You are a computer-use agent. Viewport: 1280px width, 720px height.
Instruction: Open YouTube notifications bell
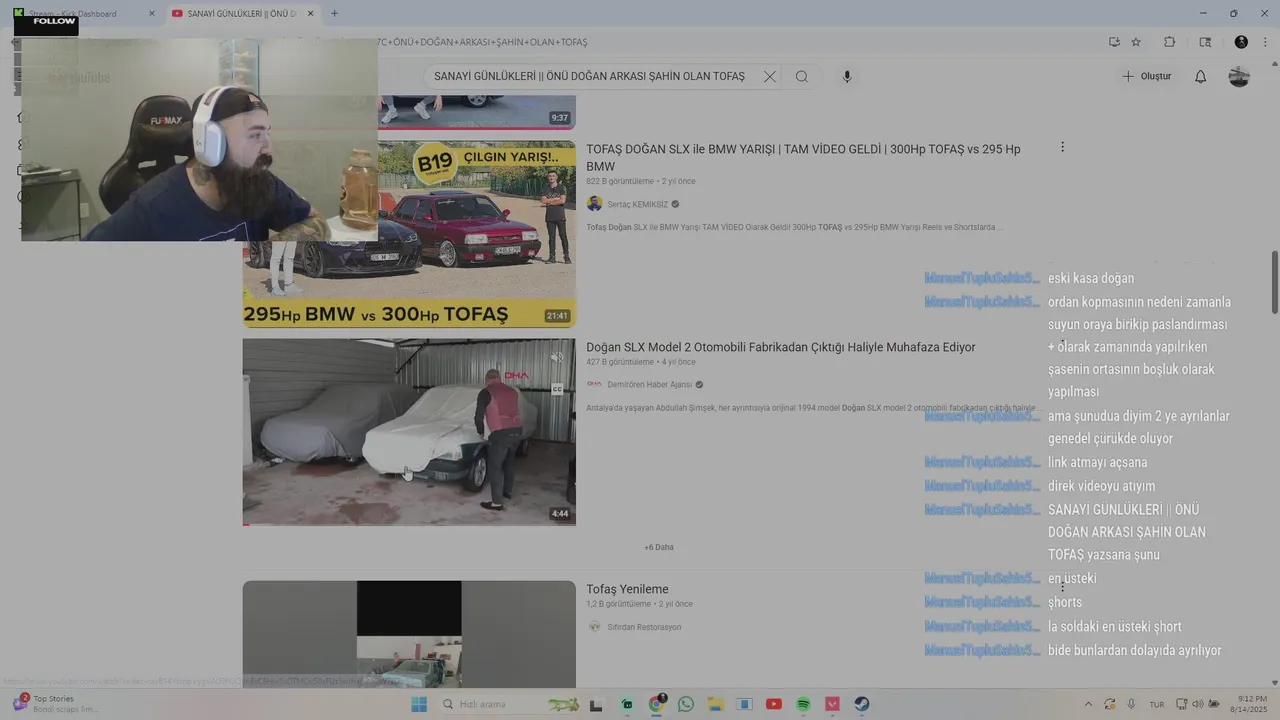(1201, 76)
